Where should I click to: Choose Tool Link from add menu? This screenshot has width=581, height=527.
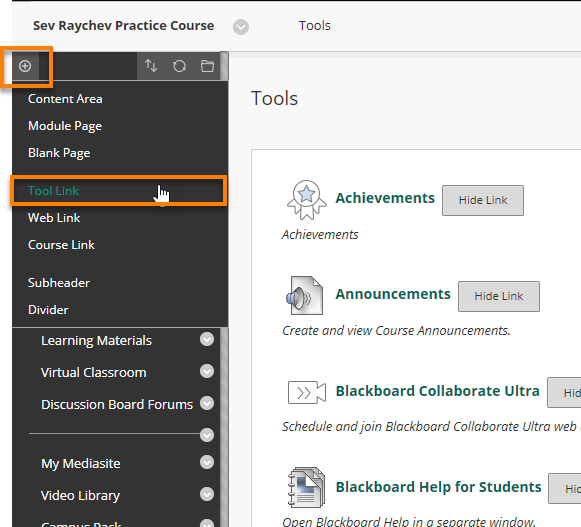point(53,191)
